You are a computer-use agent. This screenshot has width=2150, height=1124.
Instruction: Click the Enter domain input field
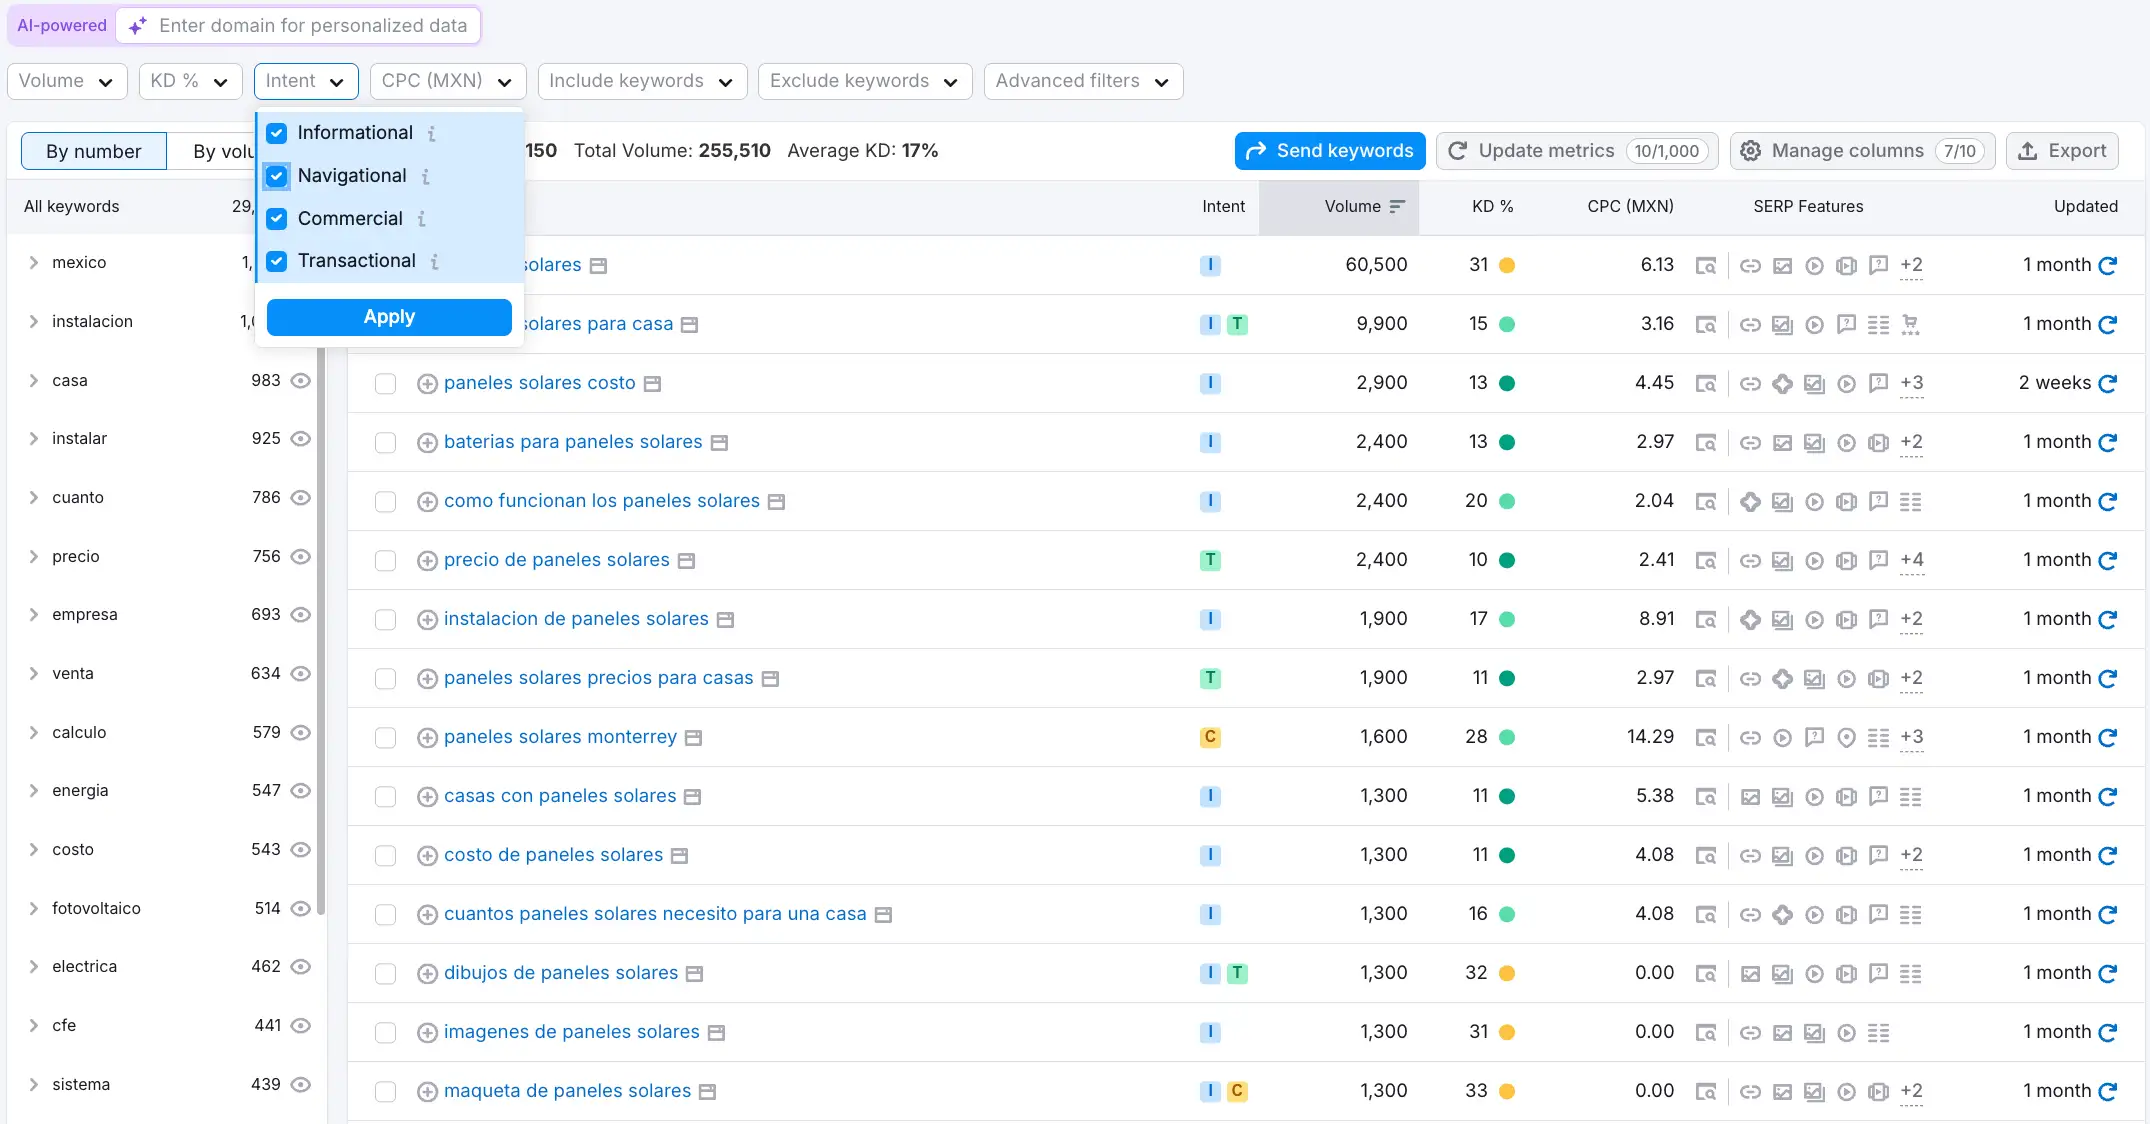pyautogui.click(x=313, y=26)
